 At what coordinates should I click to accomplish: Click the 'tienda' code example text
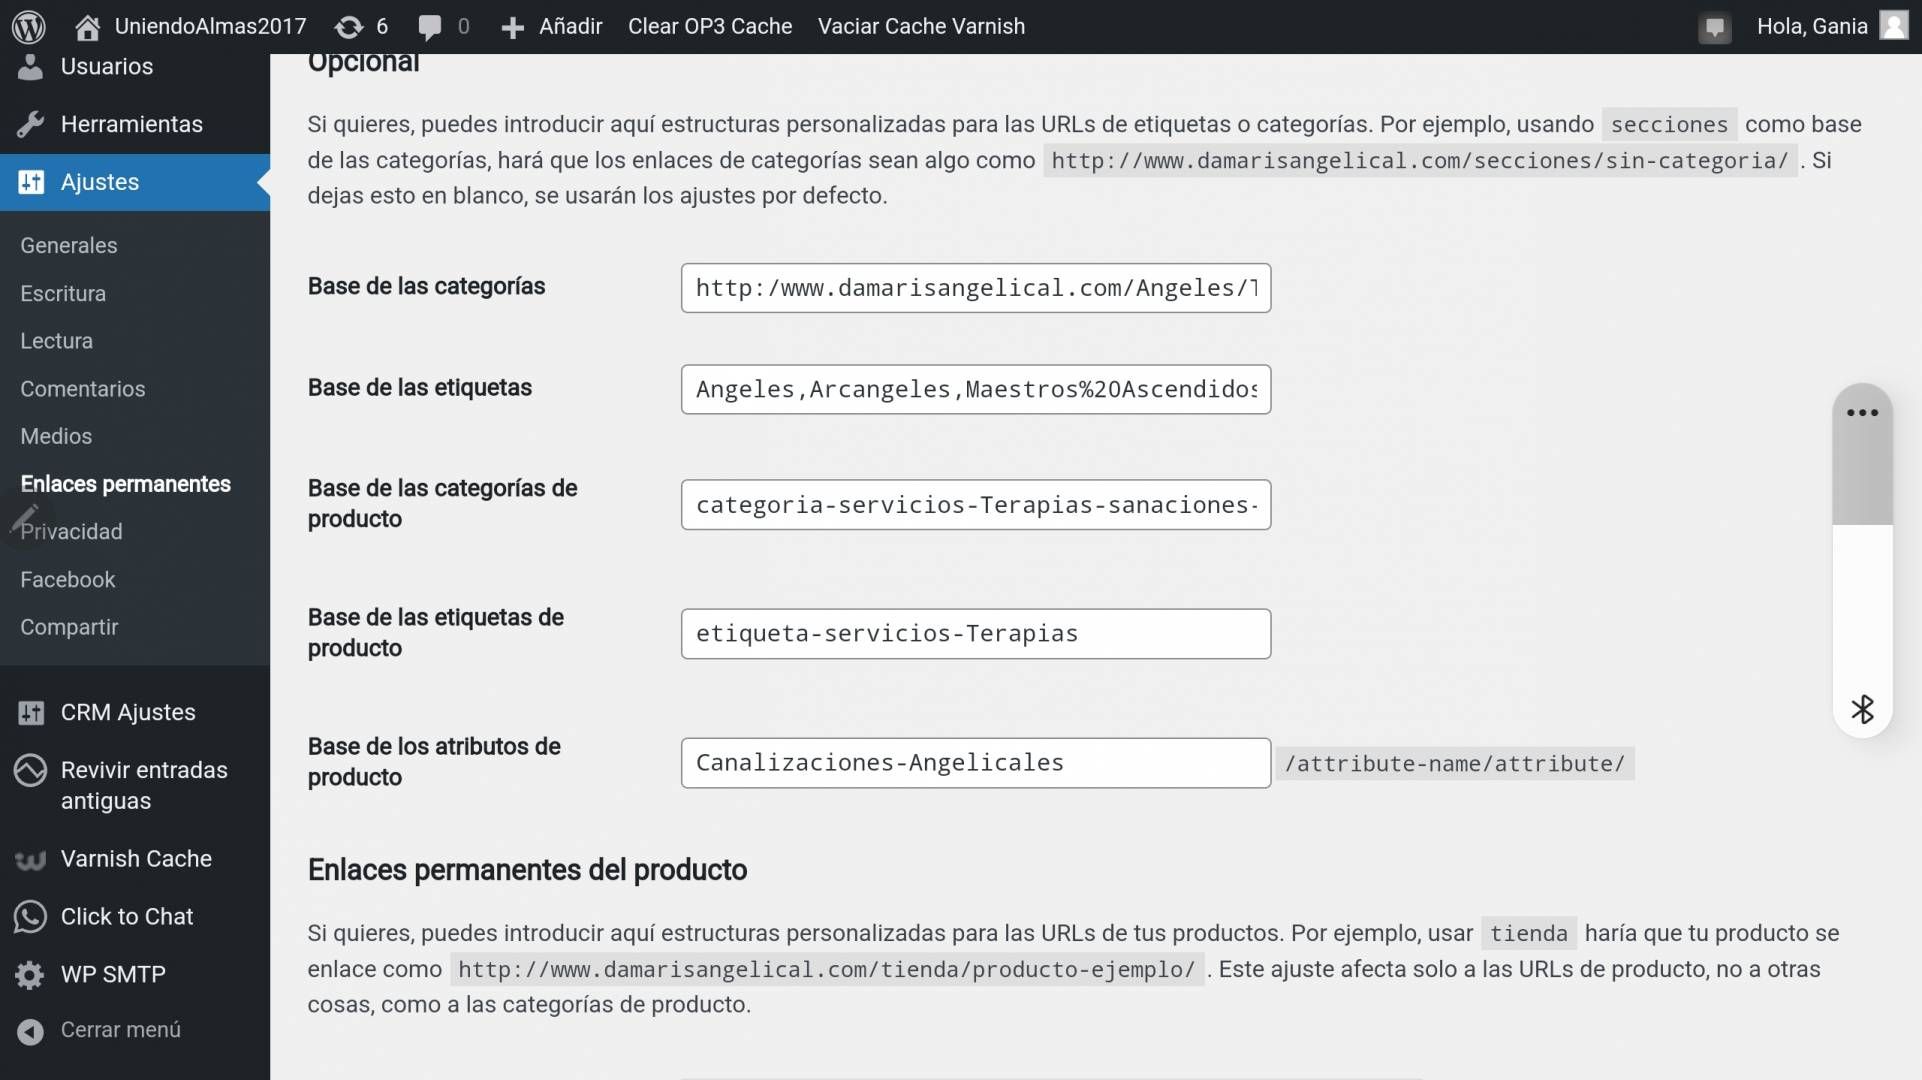[x=1529, y=934]
